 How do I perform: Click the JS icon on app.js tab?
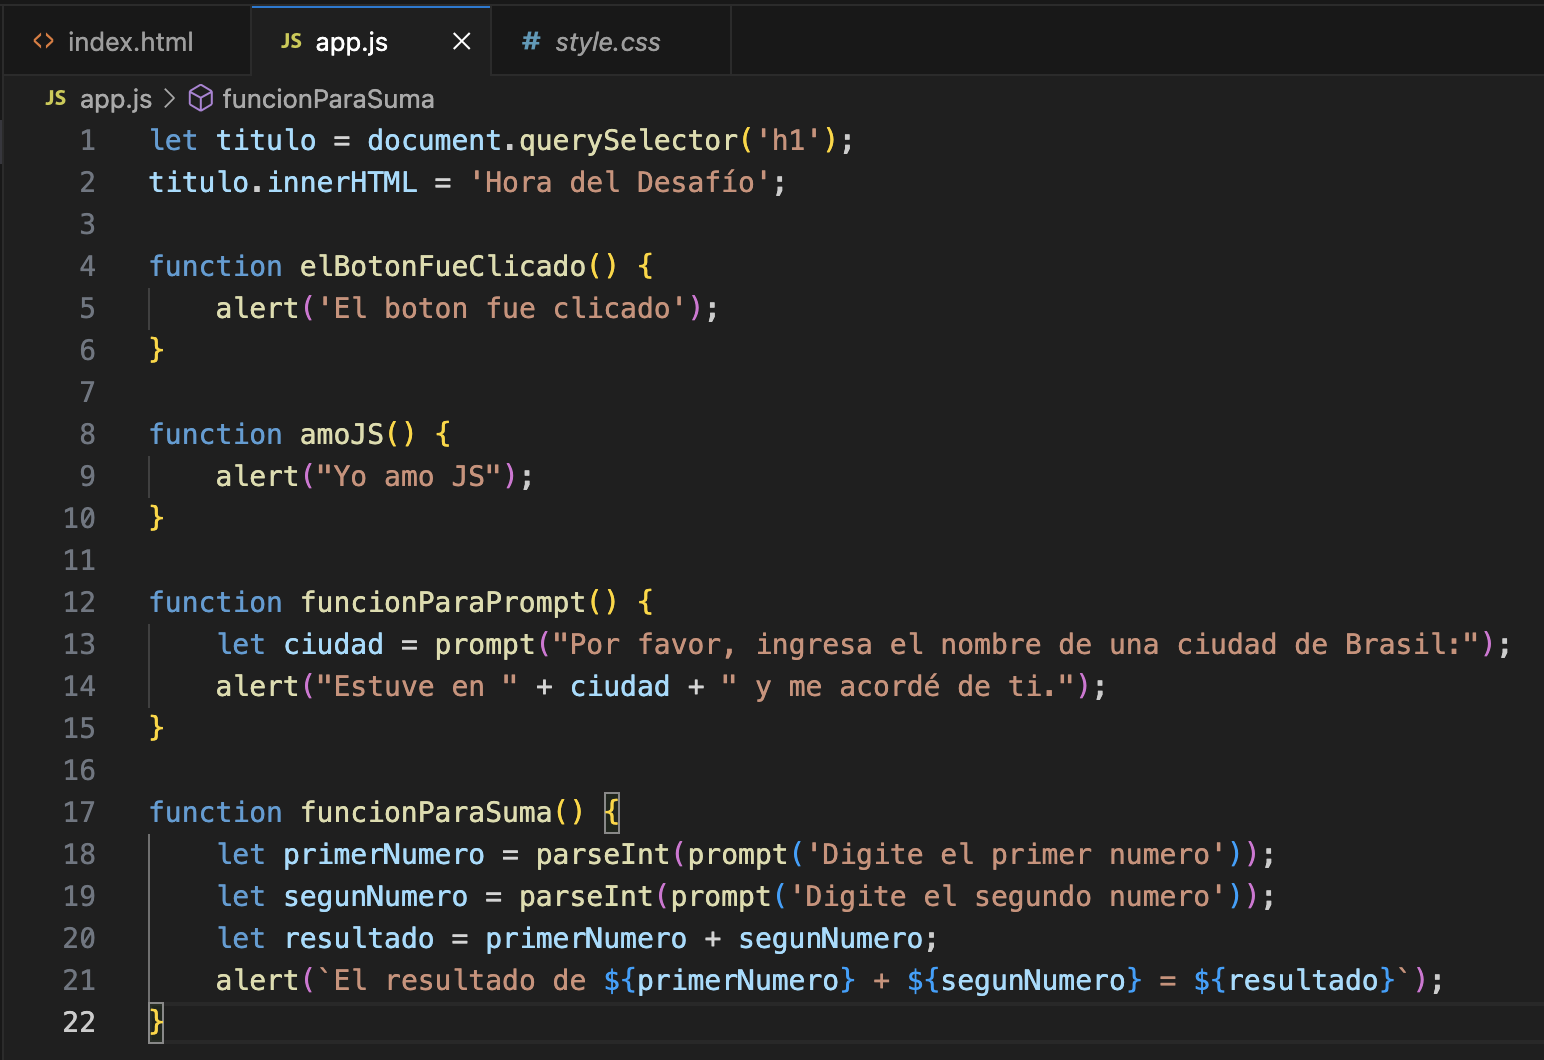(x=291, y=41)
